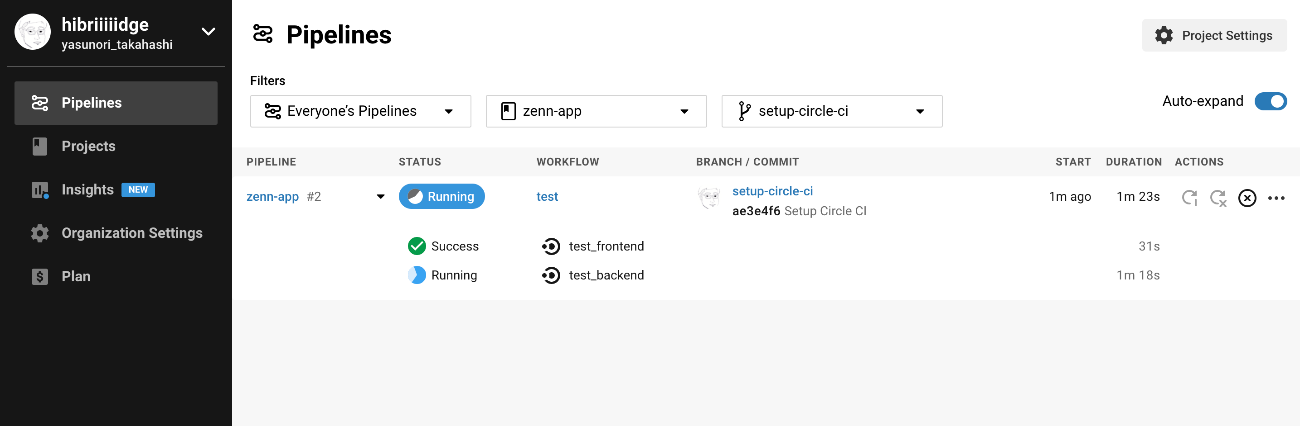Open the setup-circle-ci branch filter dropdown
This screenshot has height=426, width=1300.
tap(832, 111)
